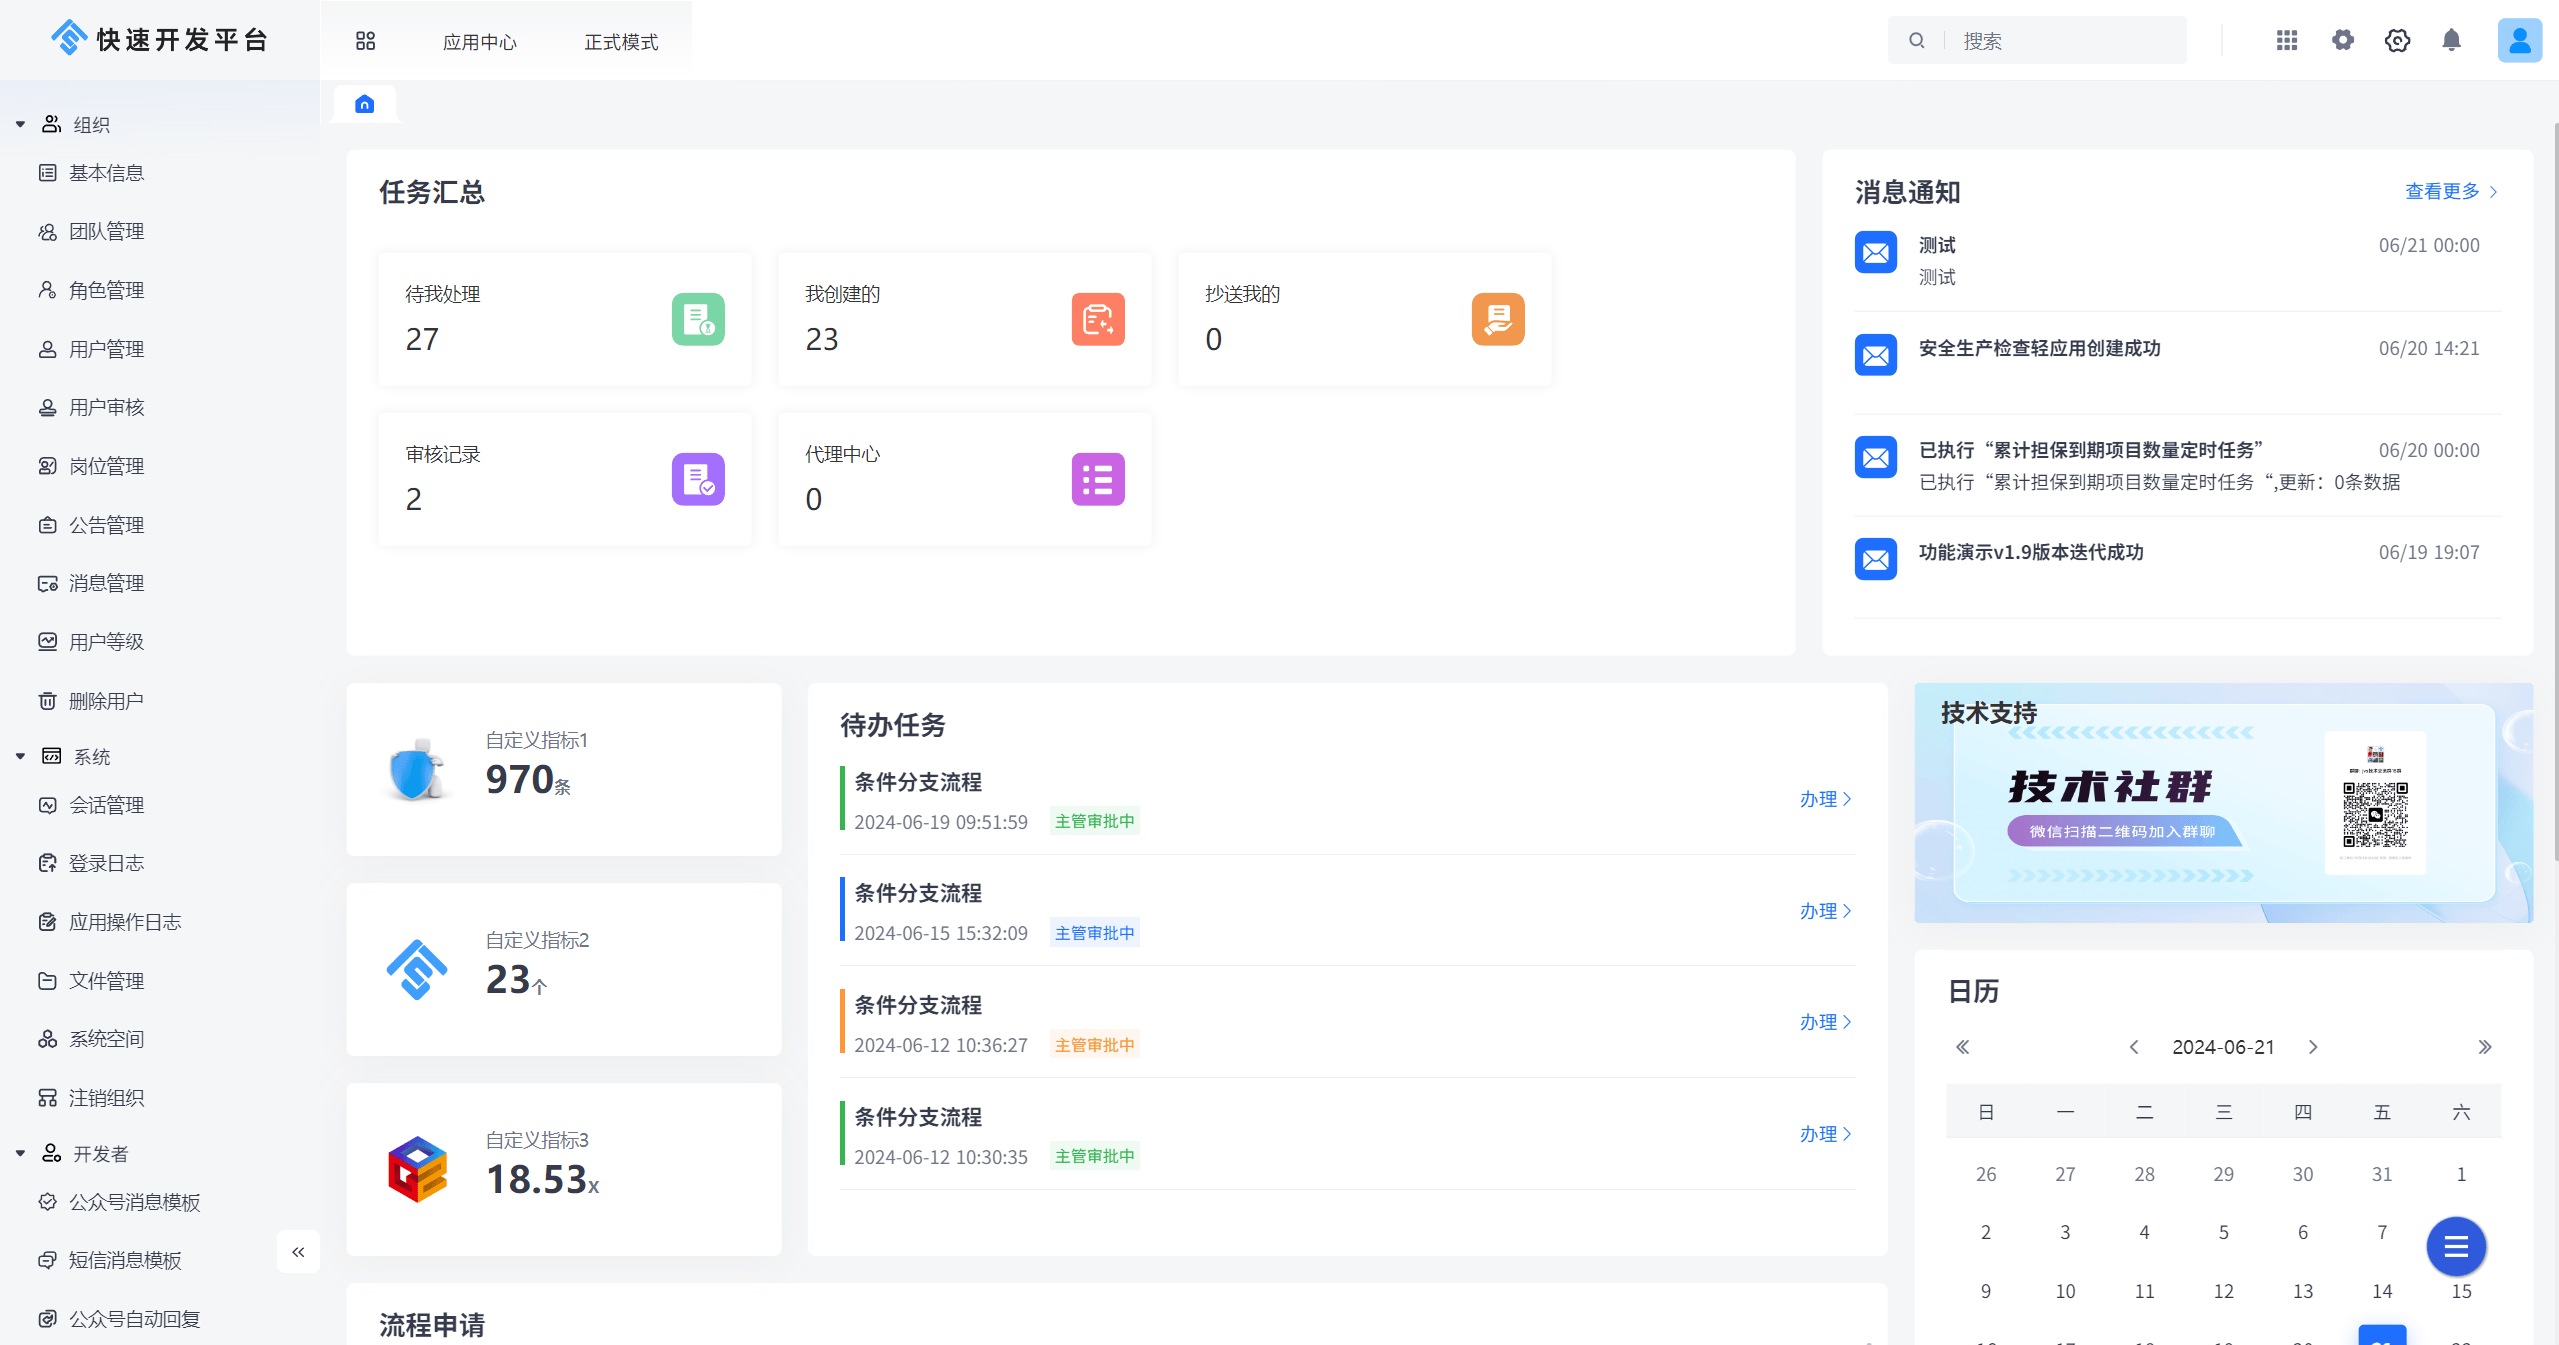
Task: Select 文件管理 in the sidebar
Action: coord(107,980)
